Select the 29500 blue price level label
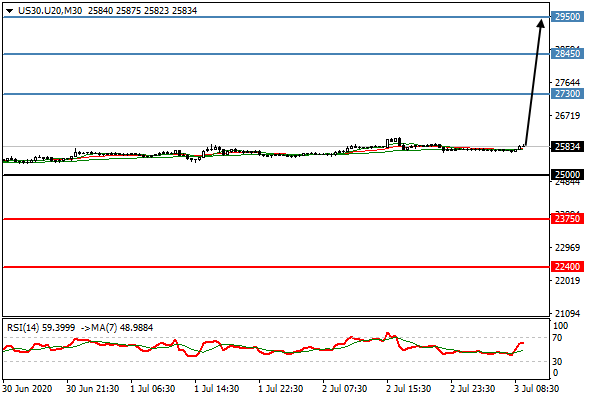This screenshot has width=590, height=400. [568, 17]
